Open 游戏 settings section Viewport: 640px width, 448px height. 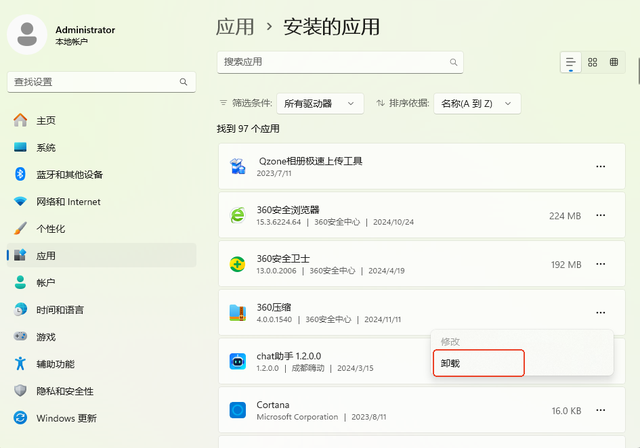point(102,337)
